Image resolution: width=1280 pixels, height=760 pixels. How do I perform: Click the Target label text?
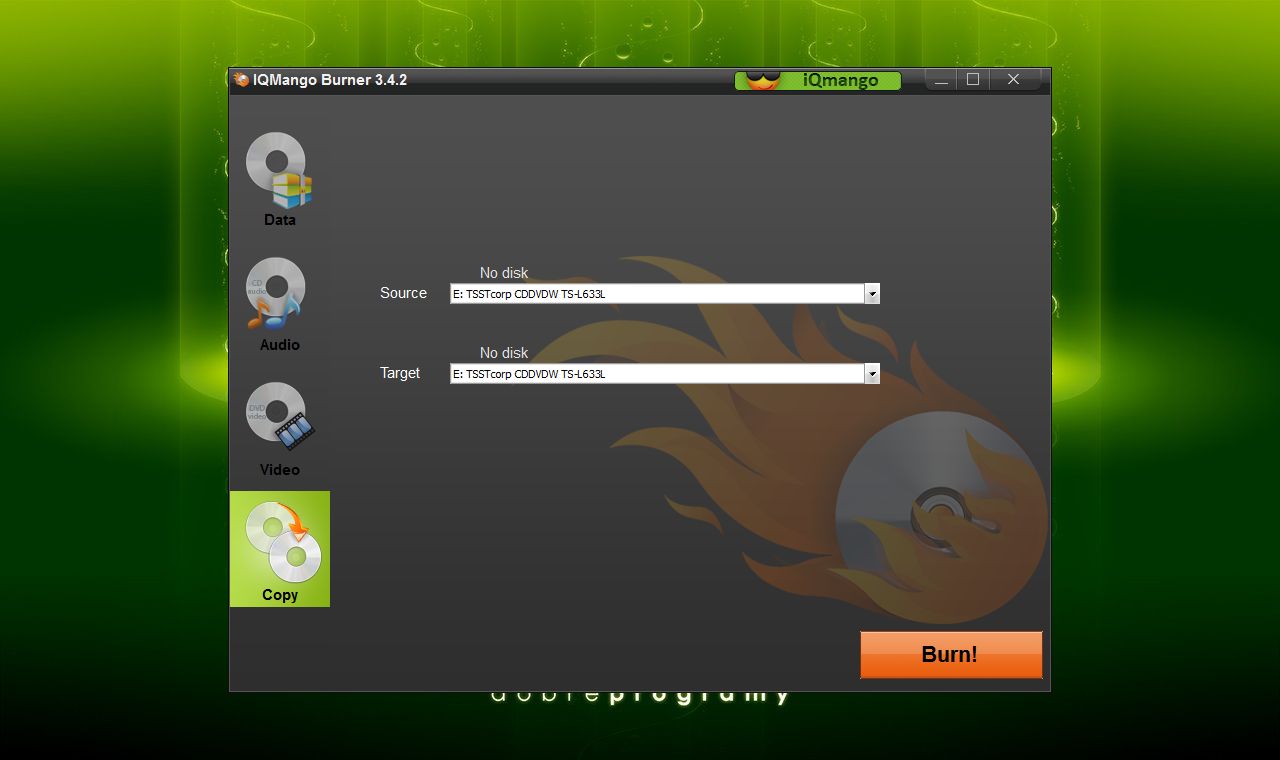point(400,373)
